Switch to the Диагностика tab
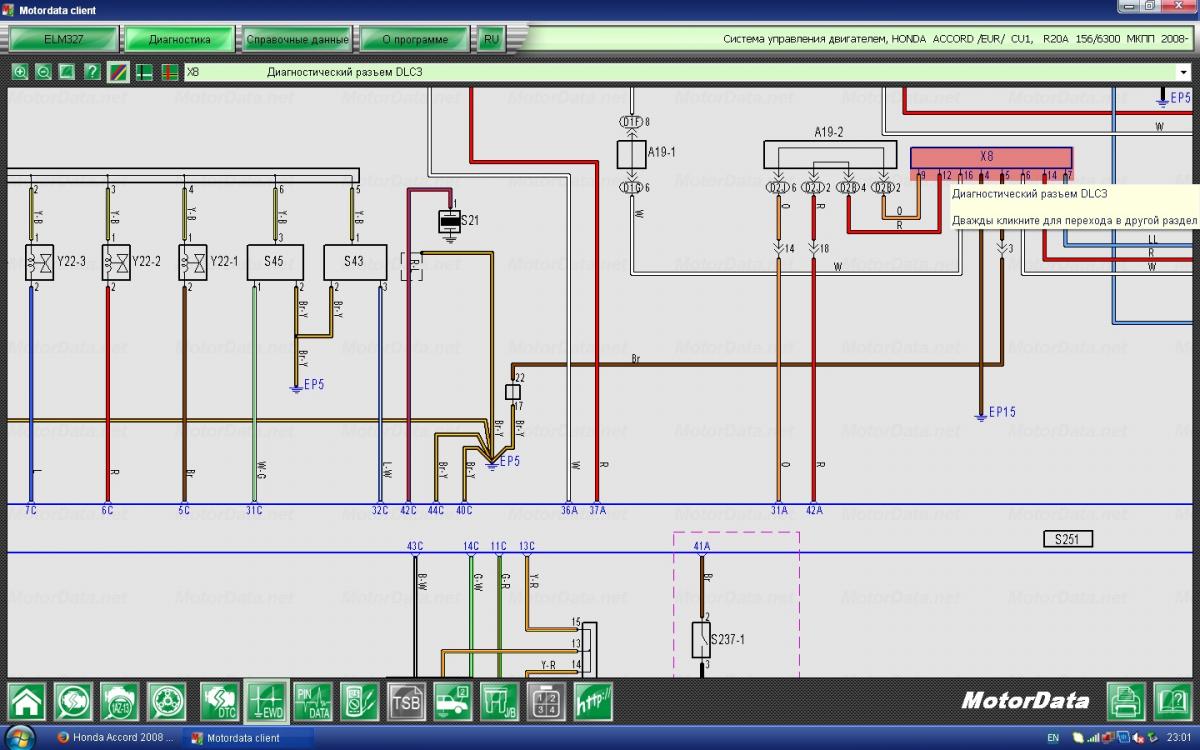 click(179, 40)
